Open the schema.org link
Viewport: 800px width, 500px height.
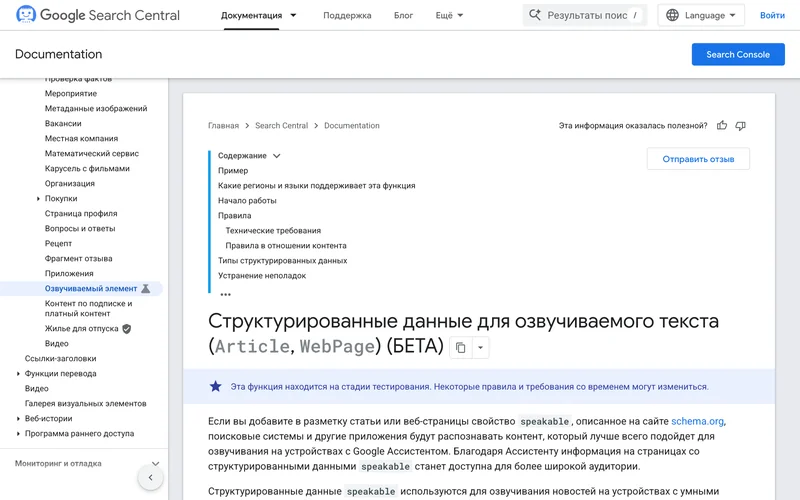[x=697, y=421]
